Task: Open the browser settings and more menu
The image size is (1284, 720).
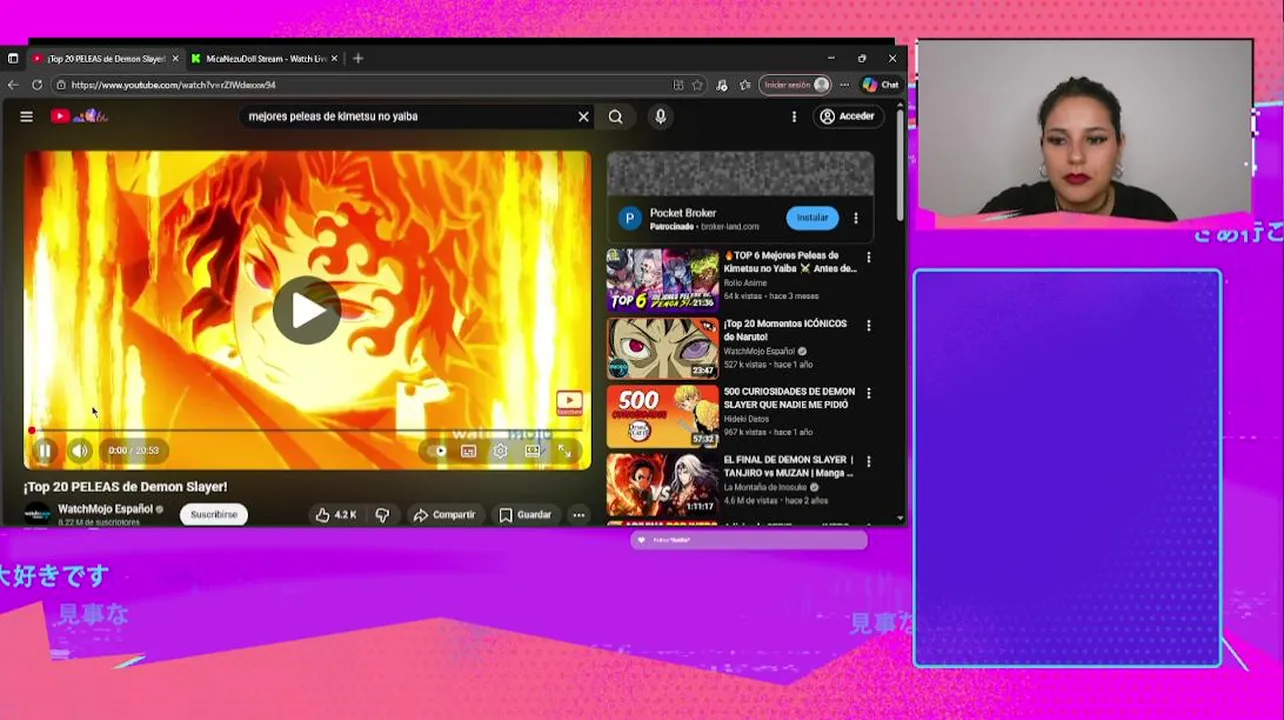Action: 845,85
